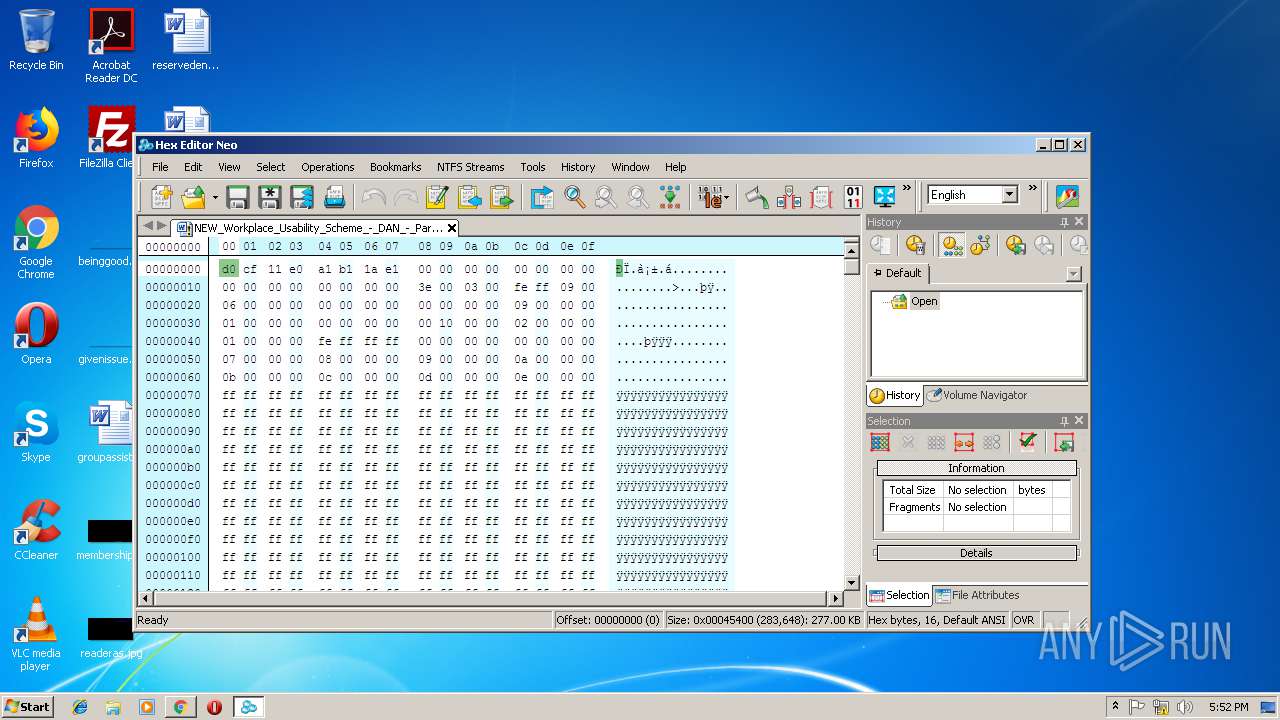Click the Open file folder icon
This screenshot has height=720, width=1280.
coord(194,196)
